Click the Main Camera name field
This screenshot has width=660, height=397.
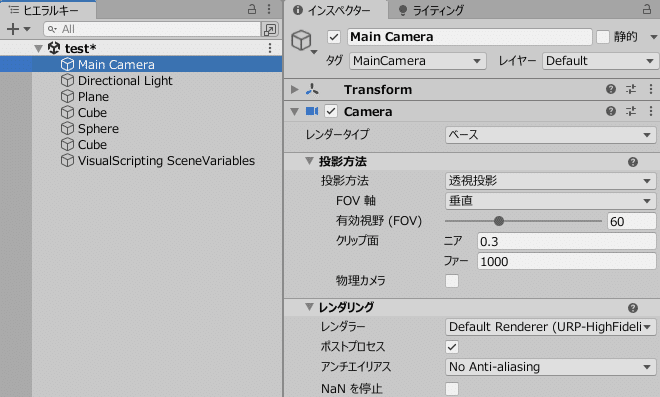coord(470,37)
